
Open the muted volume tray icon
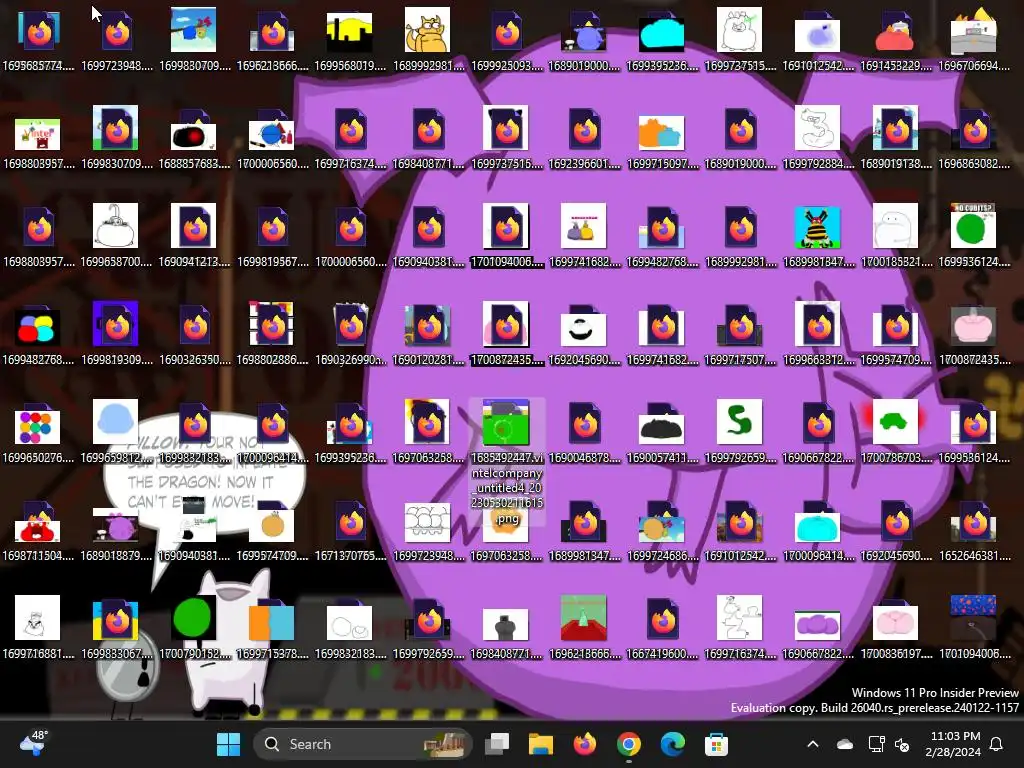(x=903, y=744)
